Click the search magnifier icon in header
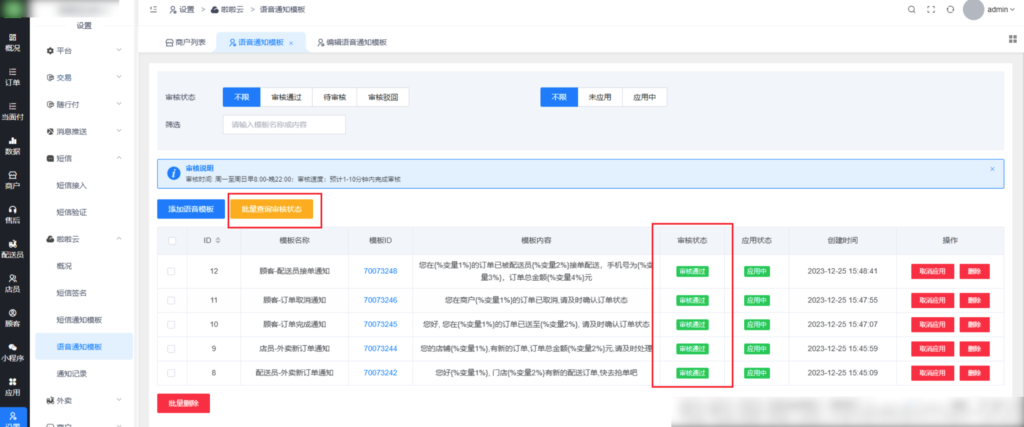Image resolution: width=1024 pixels, height=427 pixels. [912, 10]
